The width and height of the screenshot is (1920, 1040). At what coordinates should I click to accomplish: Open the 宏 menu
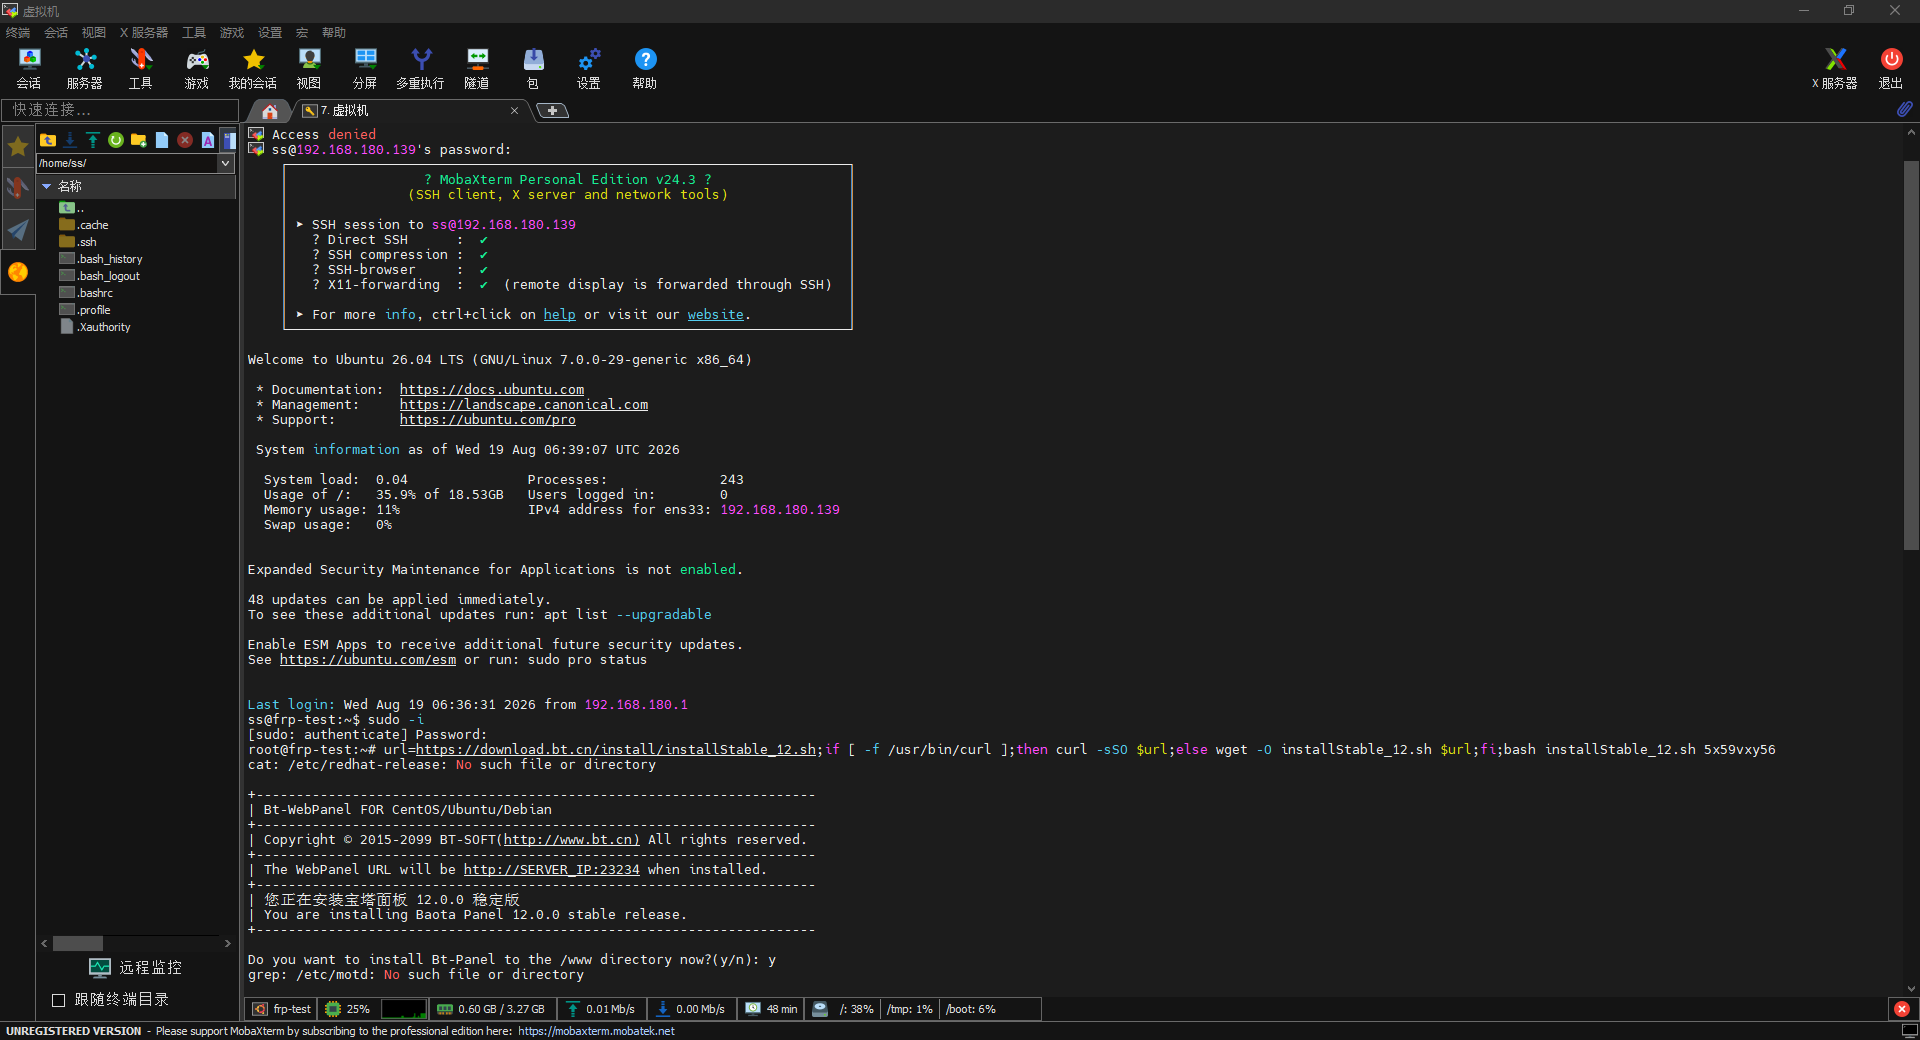pos(302,32)
